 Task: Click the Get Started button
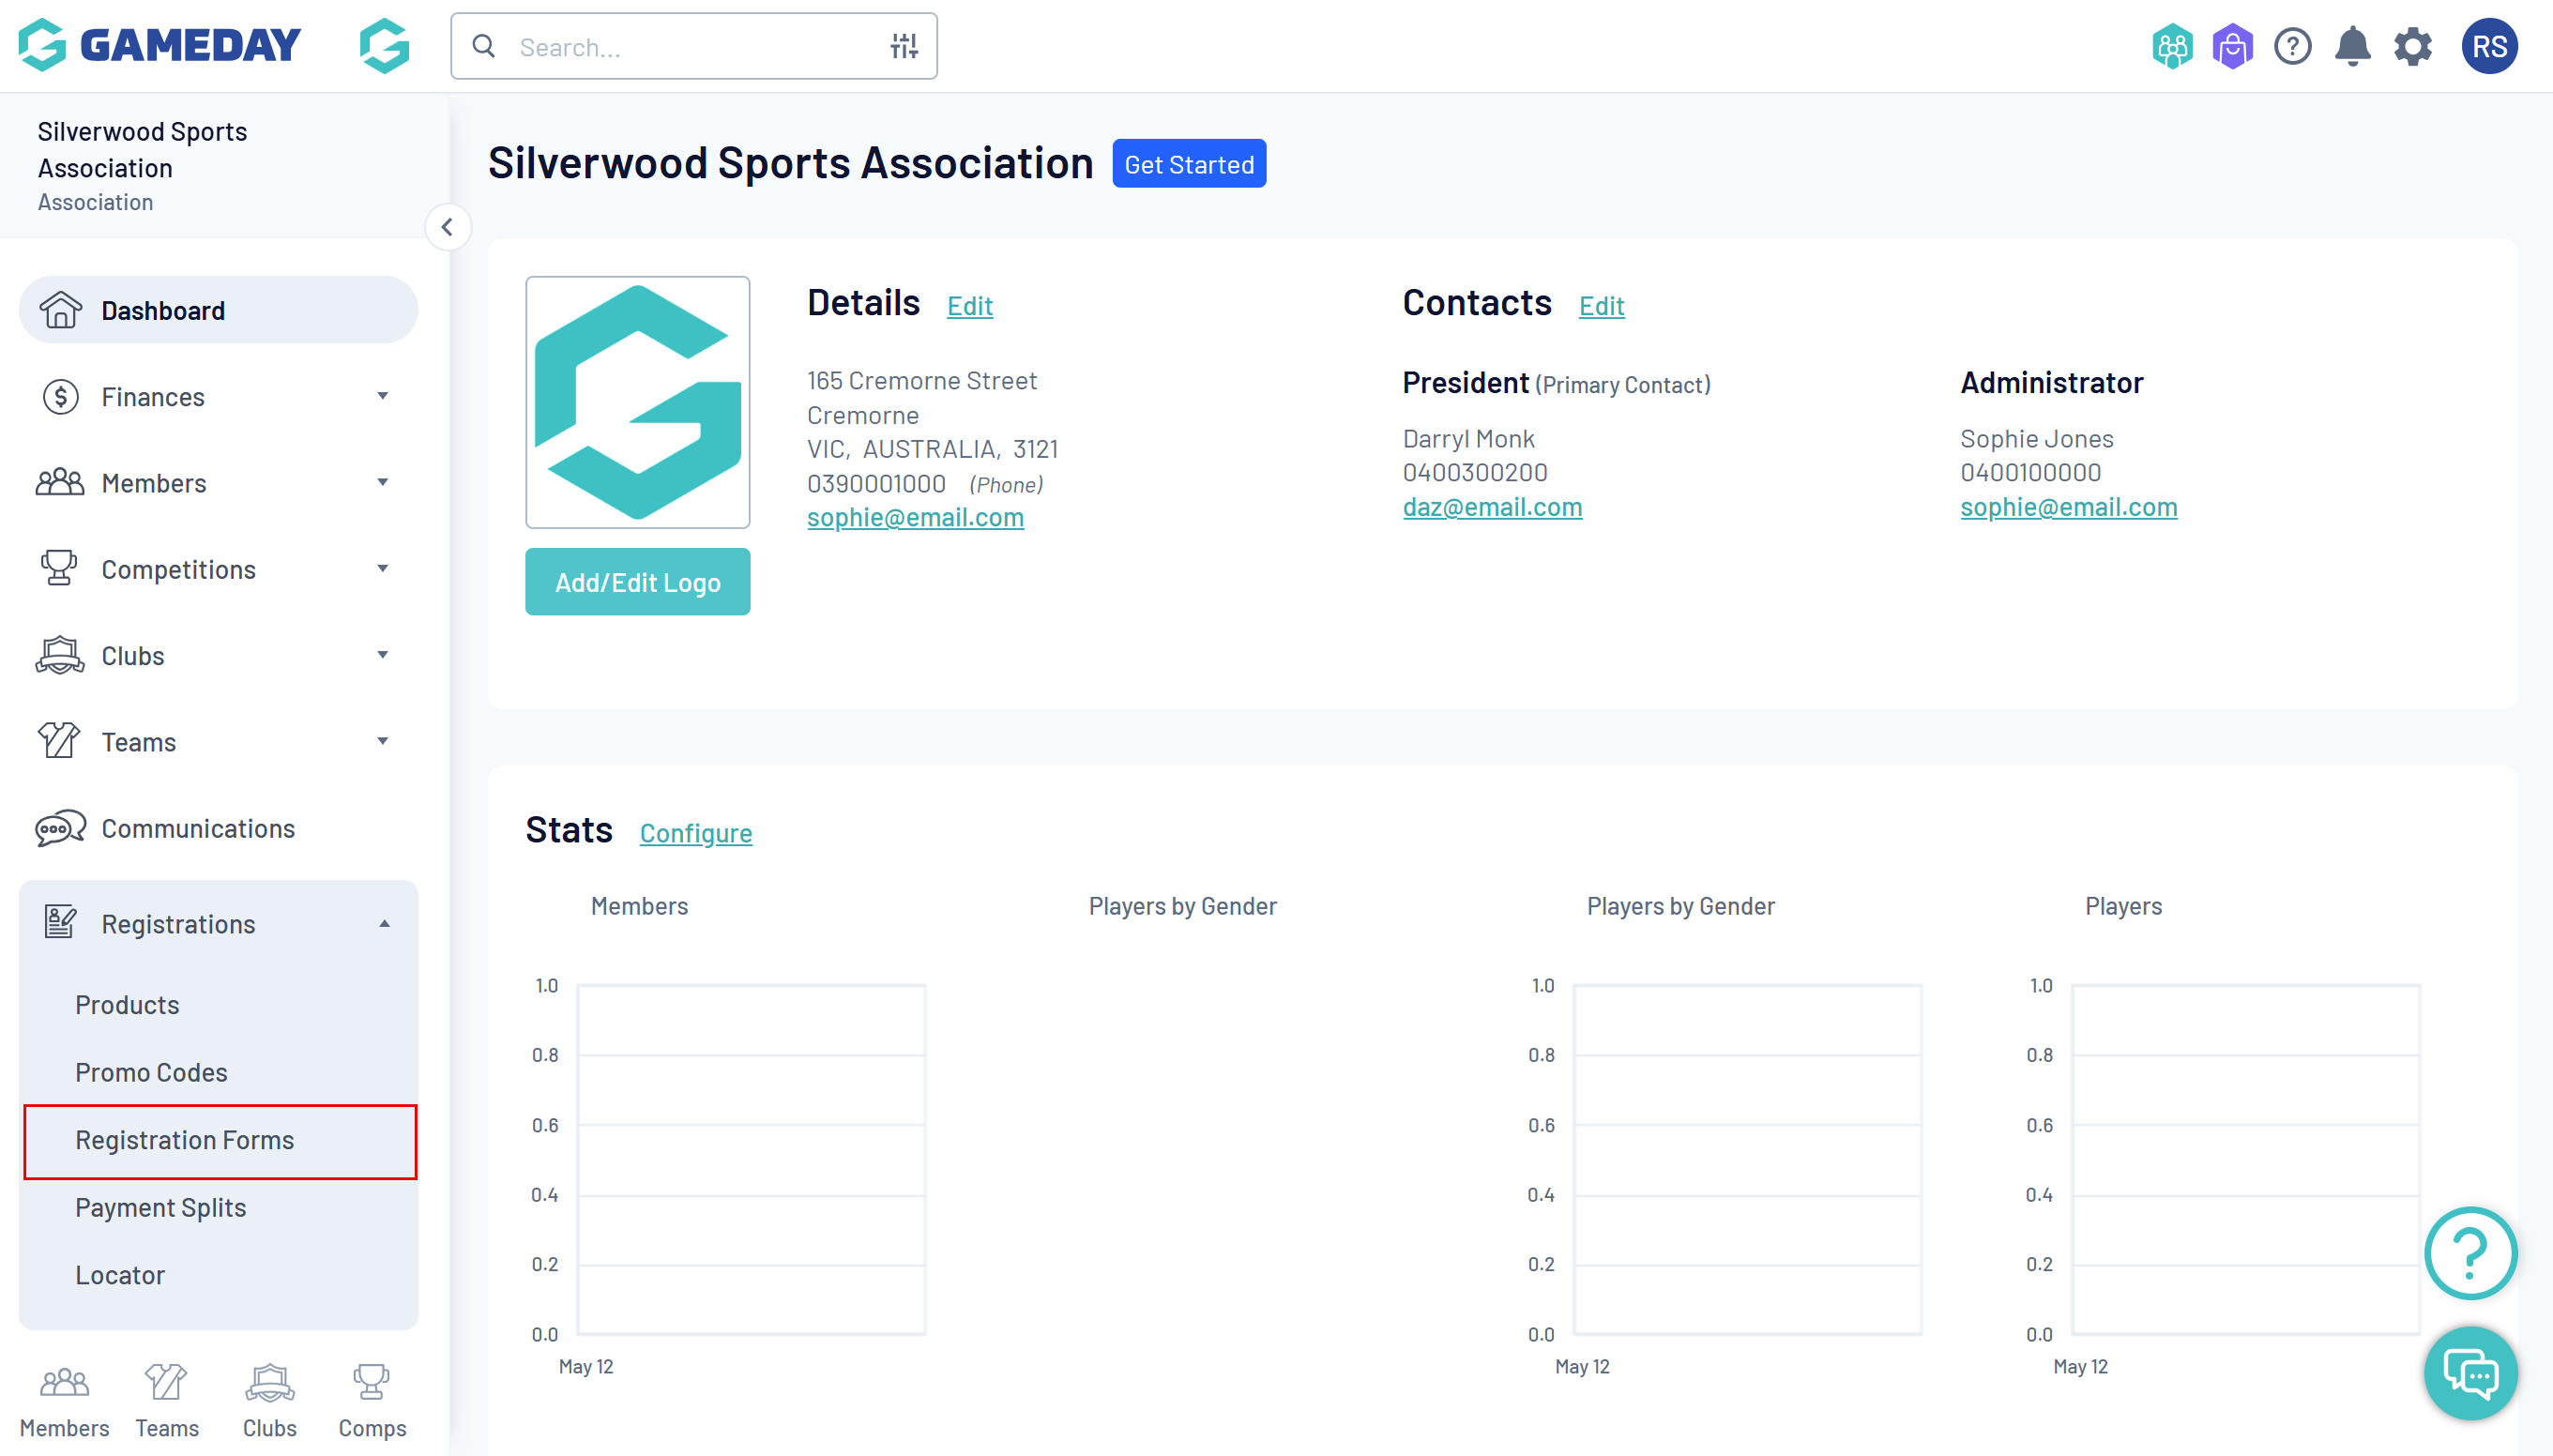(1188, 164)
